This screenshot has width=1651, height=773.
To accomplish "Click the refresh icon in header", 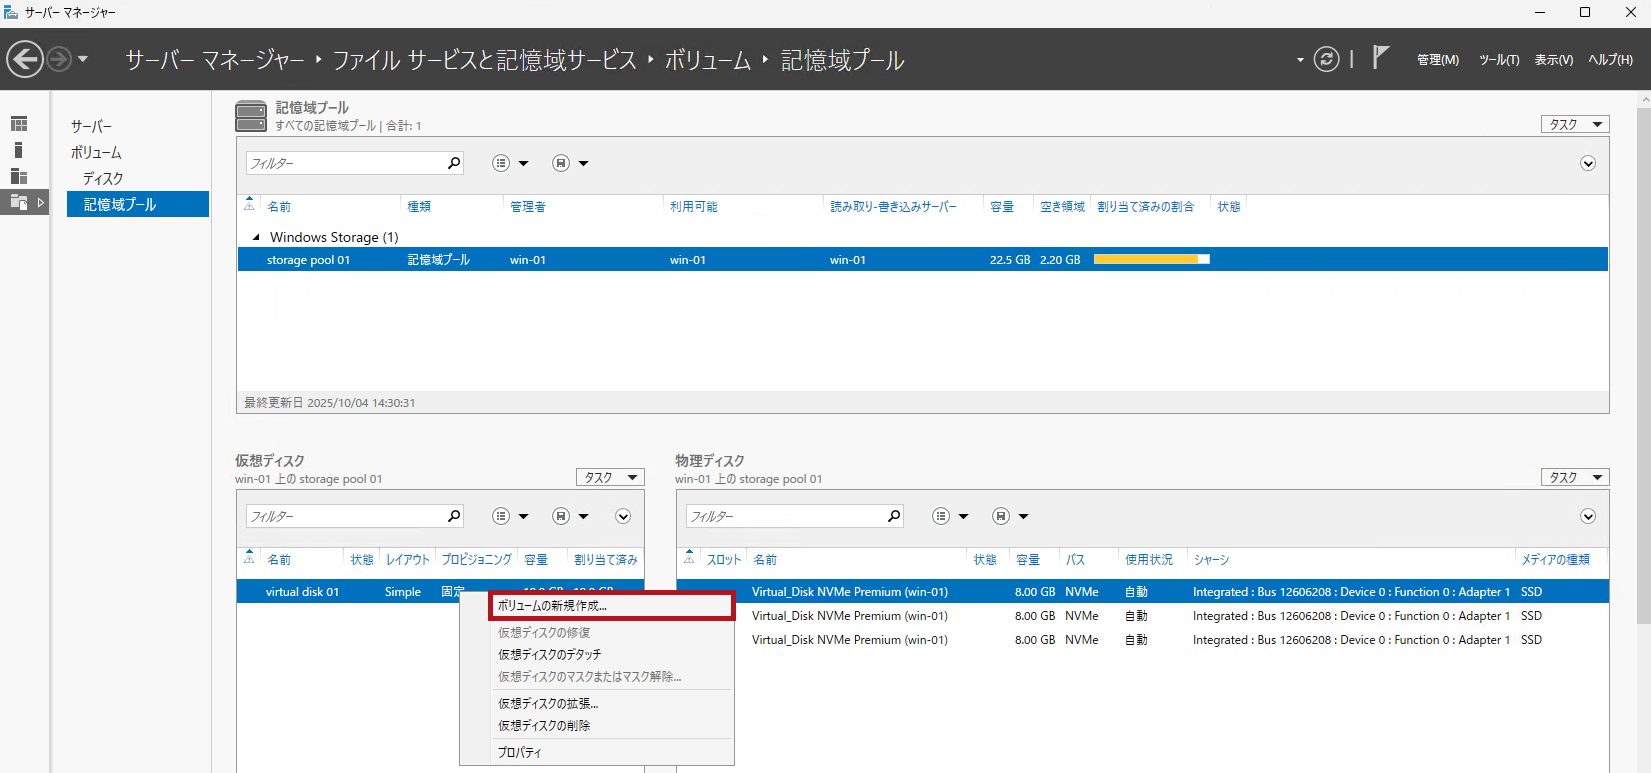I will click(1326, 60).
